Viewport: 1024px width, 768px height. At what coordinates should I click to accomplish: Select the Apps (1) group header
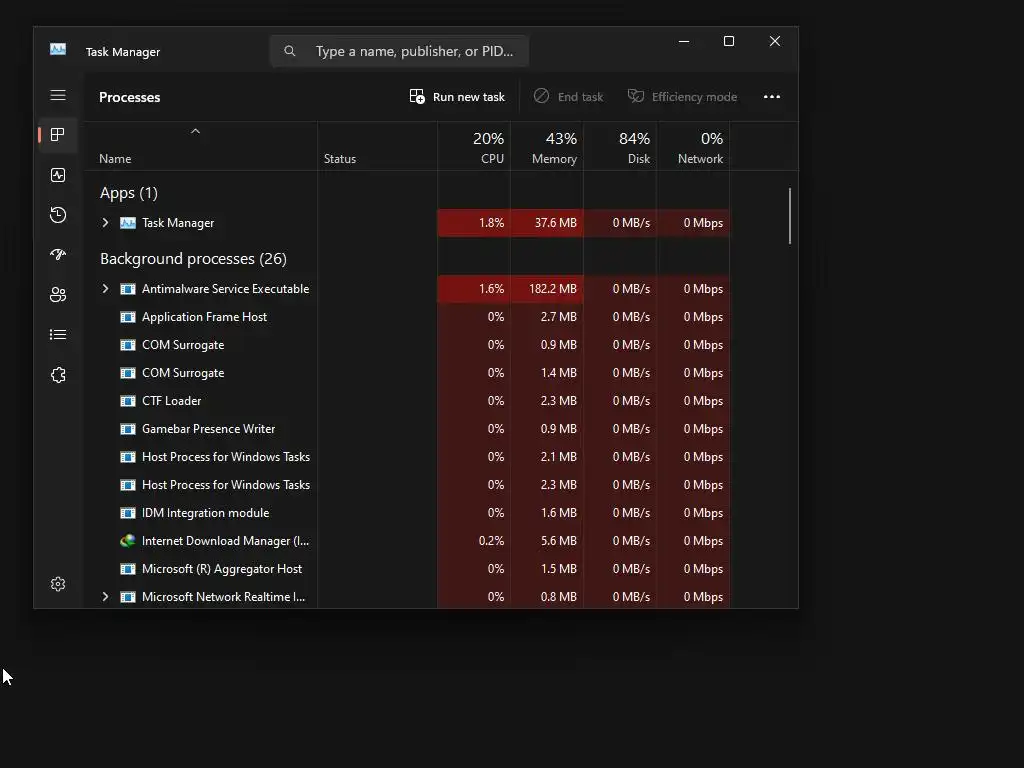pos(129,193)
